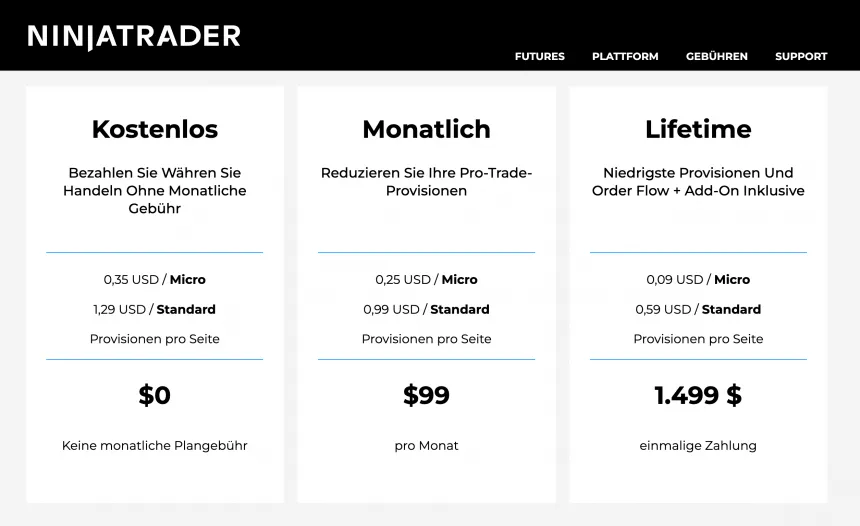Click the NinjaTrader logo
Viewport: 860px width, 526px height.
click(134, 37)
